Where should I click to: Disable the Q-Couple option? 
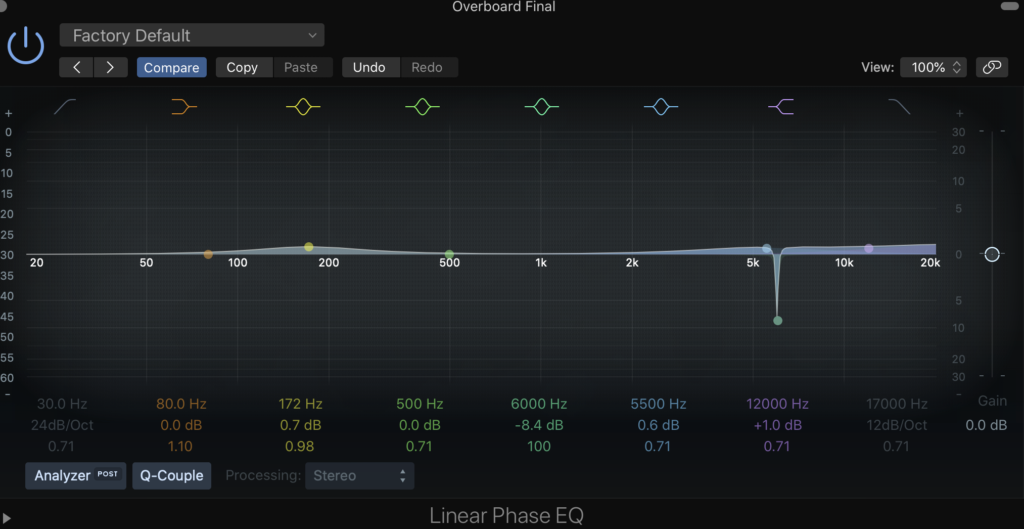point(171,476)
